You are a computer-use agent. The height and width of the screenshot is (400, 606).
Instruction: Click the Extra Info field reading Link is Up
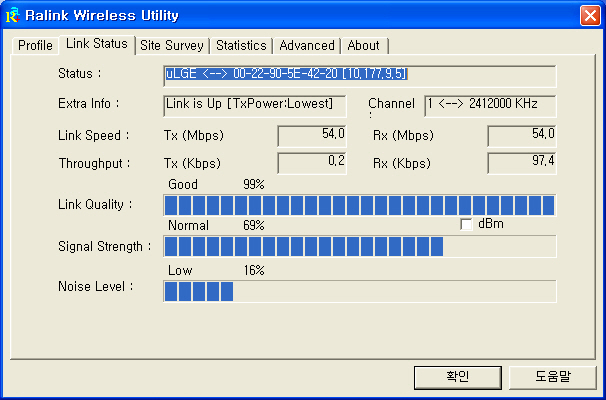[x=255, y=105]
